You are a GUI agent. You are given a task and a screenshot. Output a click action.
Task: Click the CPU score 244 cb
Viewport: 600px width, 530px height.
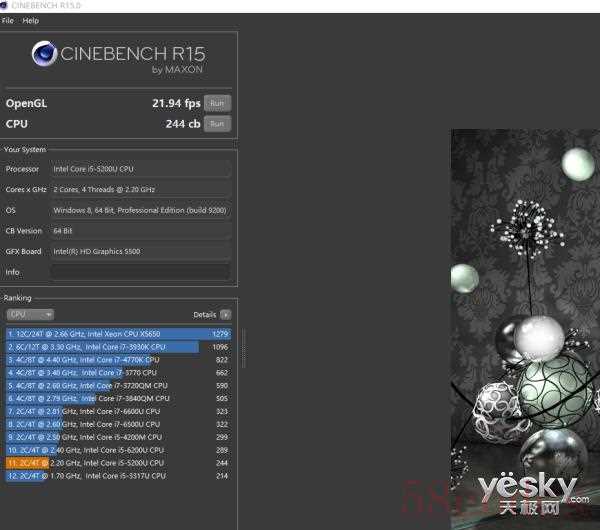tap(183, 124)
